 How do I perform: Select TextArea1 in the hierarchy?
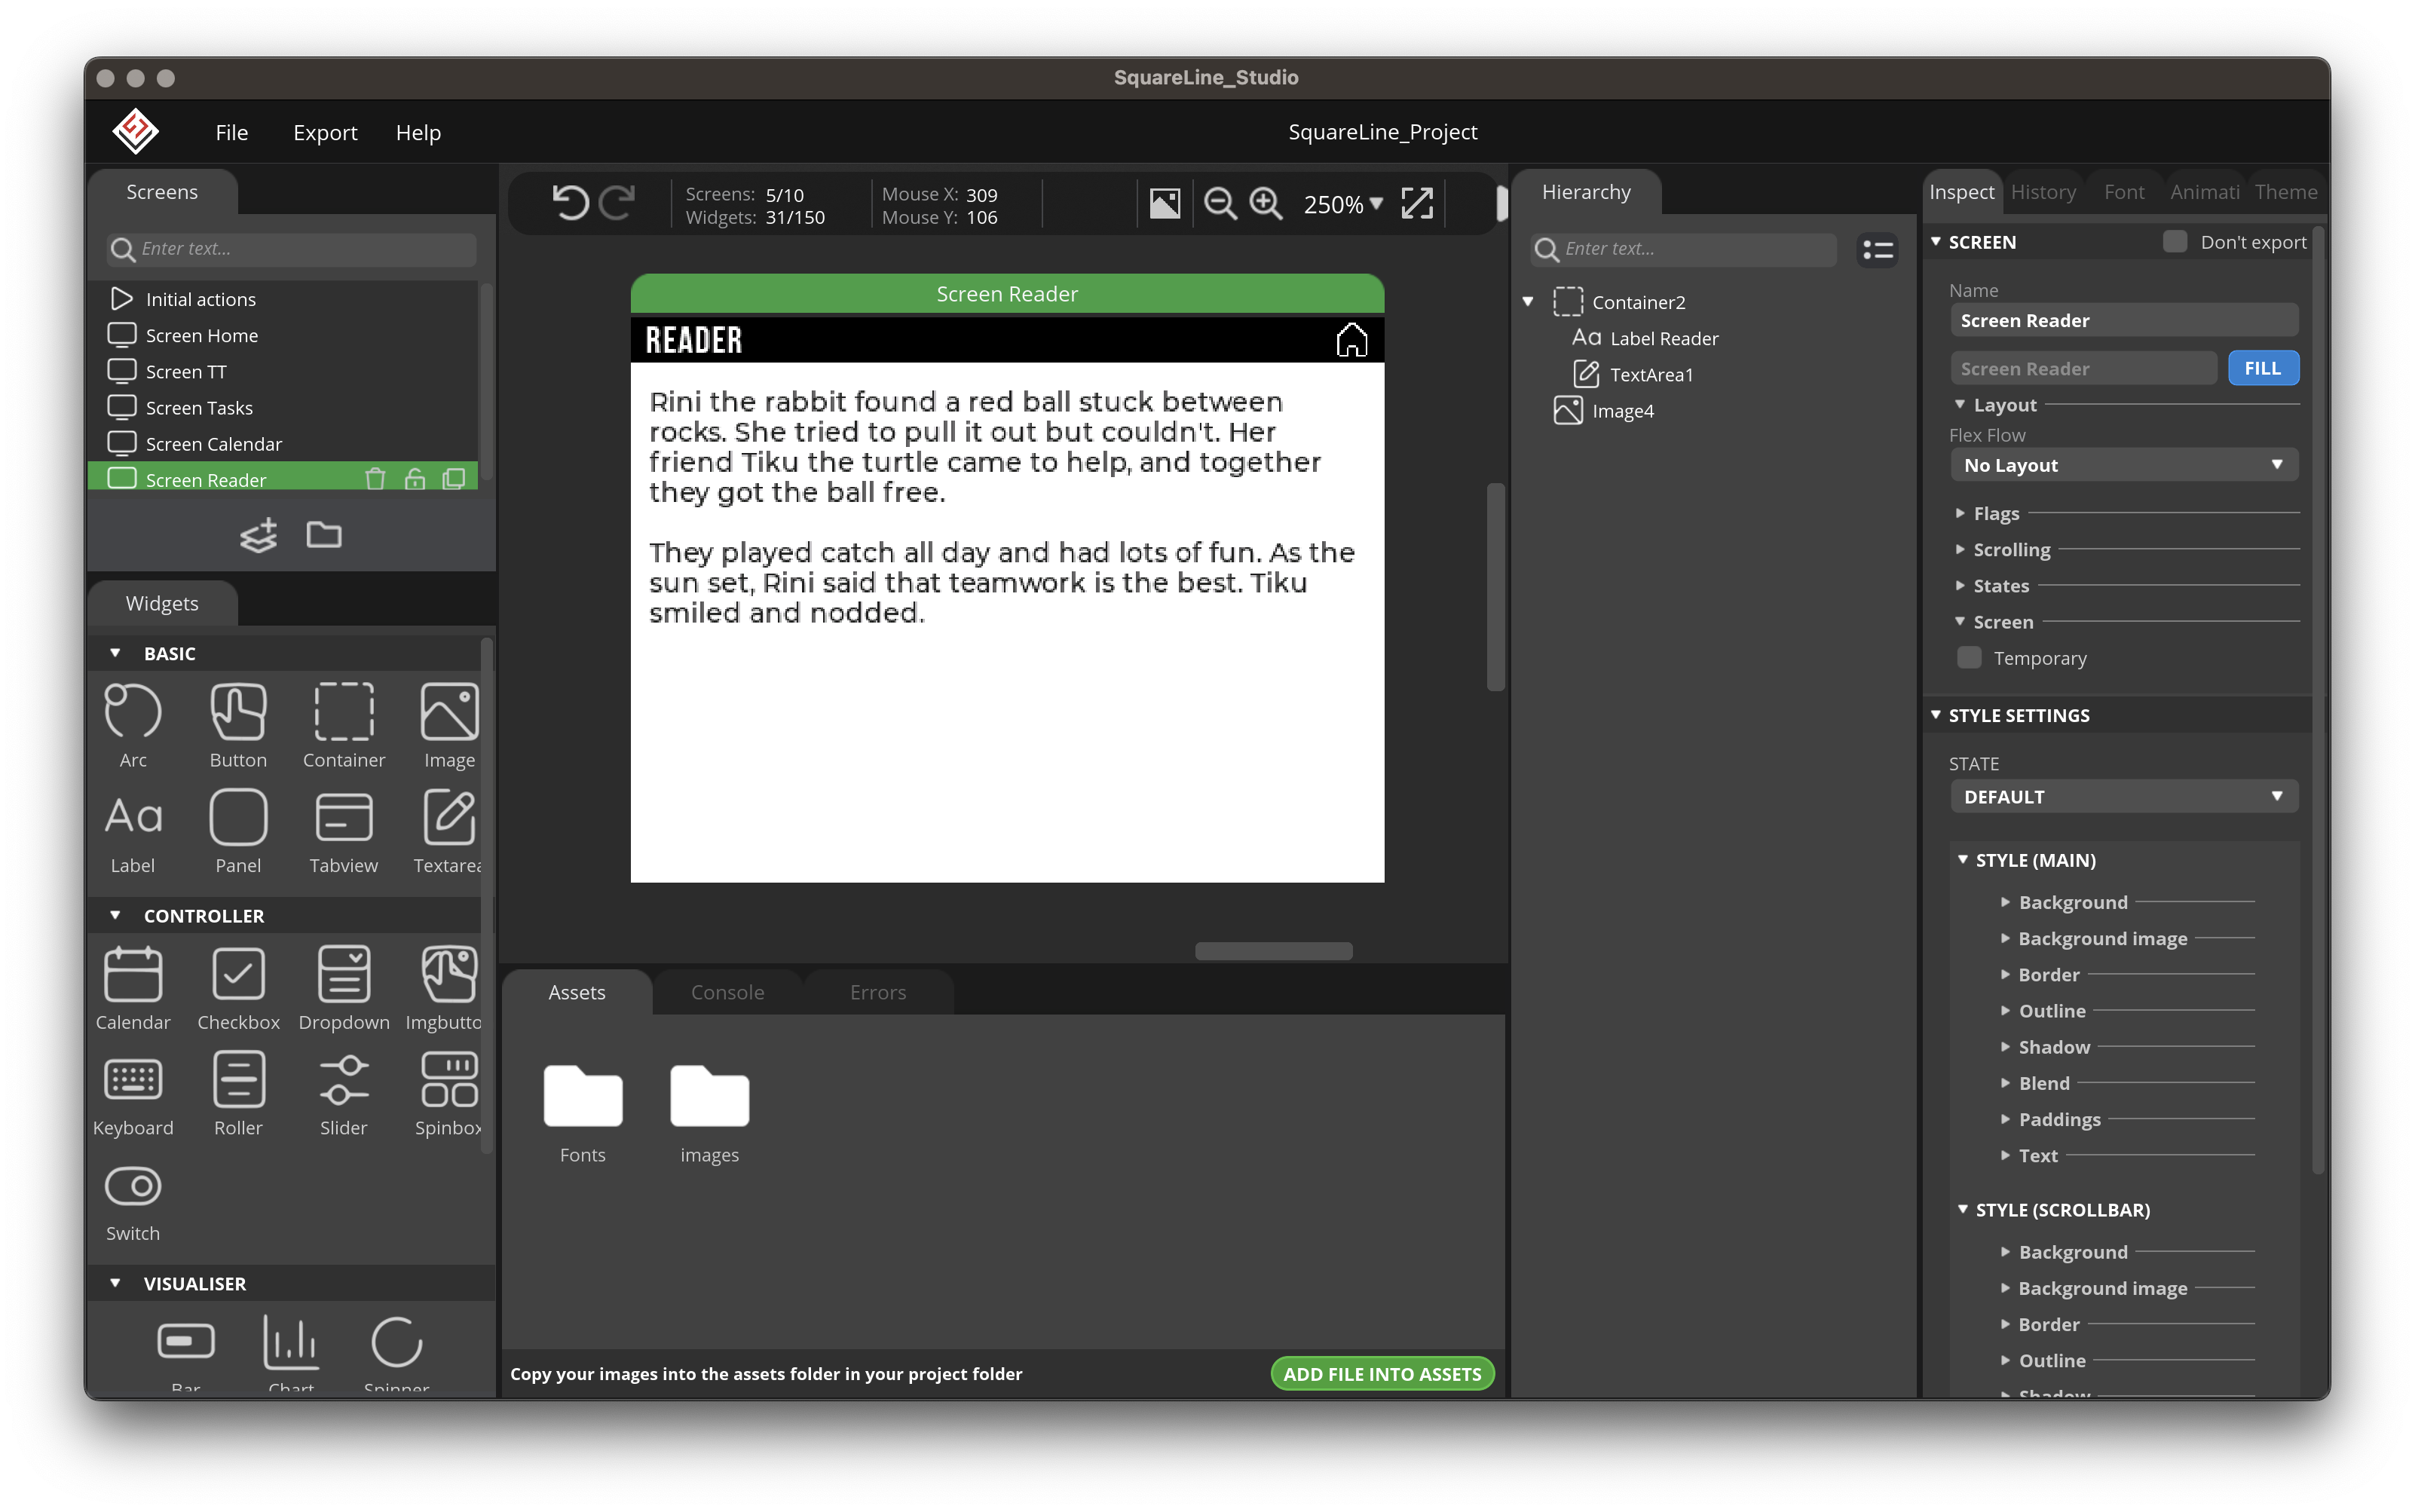point(1651,374)
